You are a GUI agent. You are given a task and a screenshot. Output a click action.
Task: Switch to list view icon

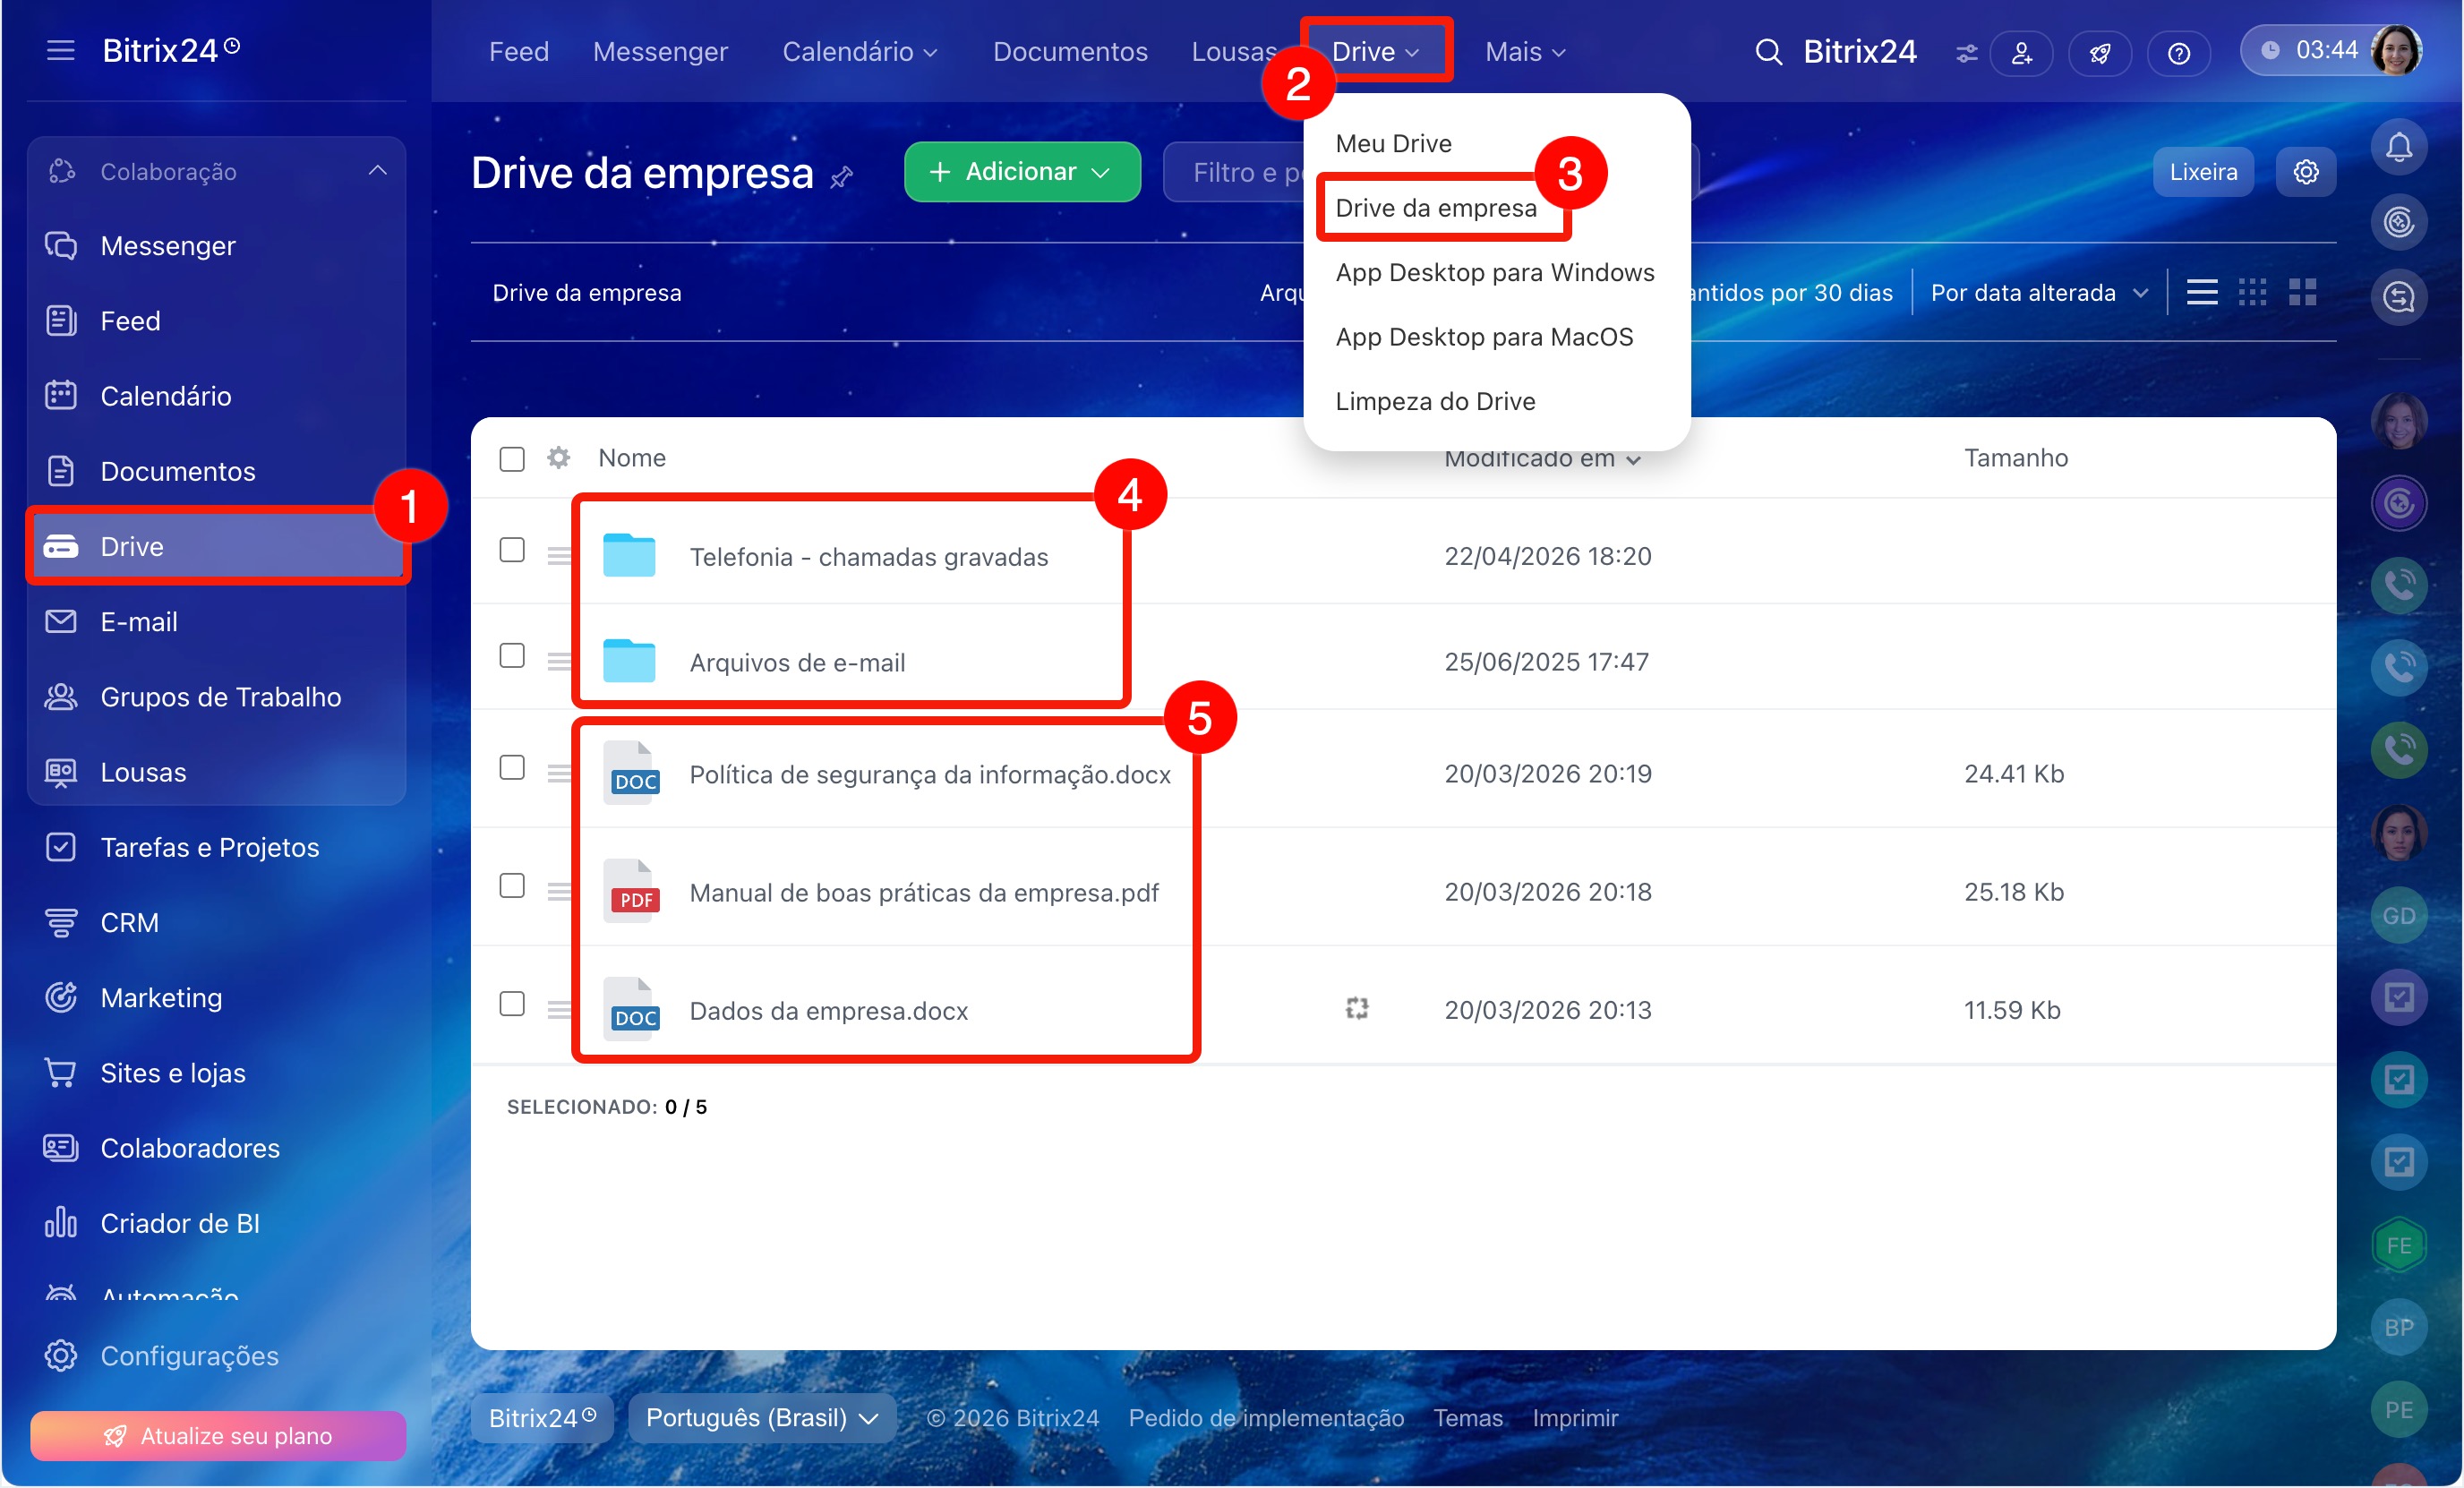click(x=2201, y=292)
